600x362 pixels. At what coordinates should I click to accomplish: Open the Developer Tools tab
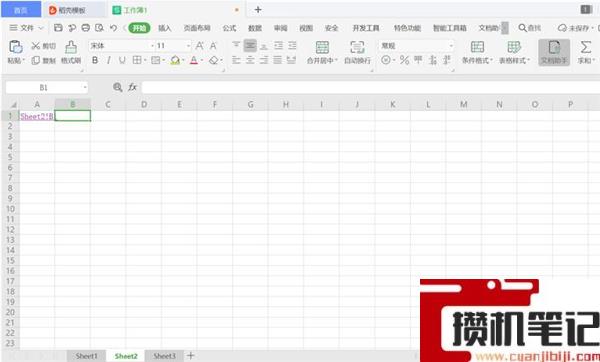pos(366,28)
